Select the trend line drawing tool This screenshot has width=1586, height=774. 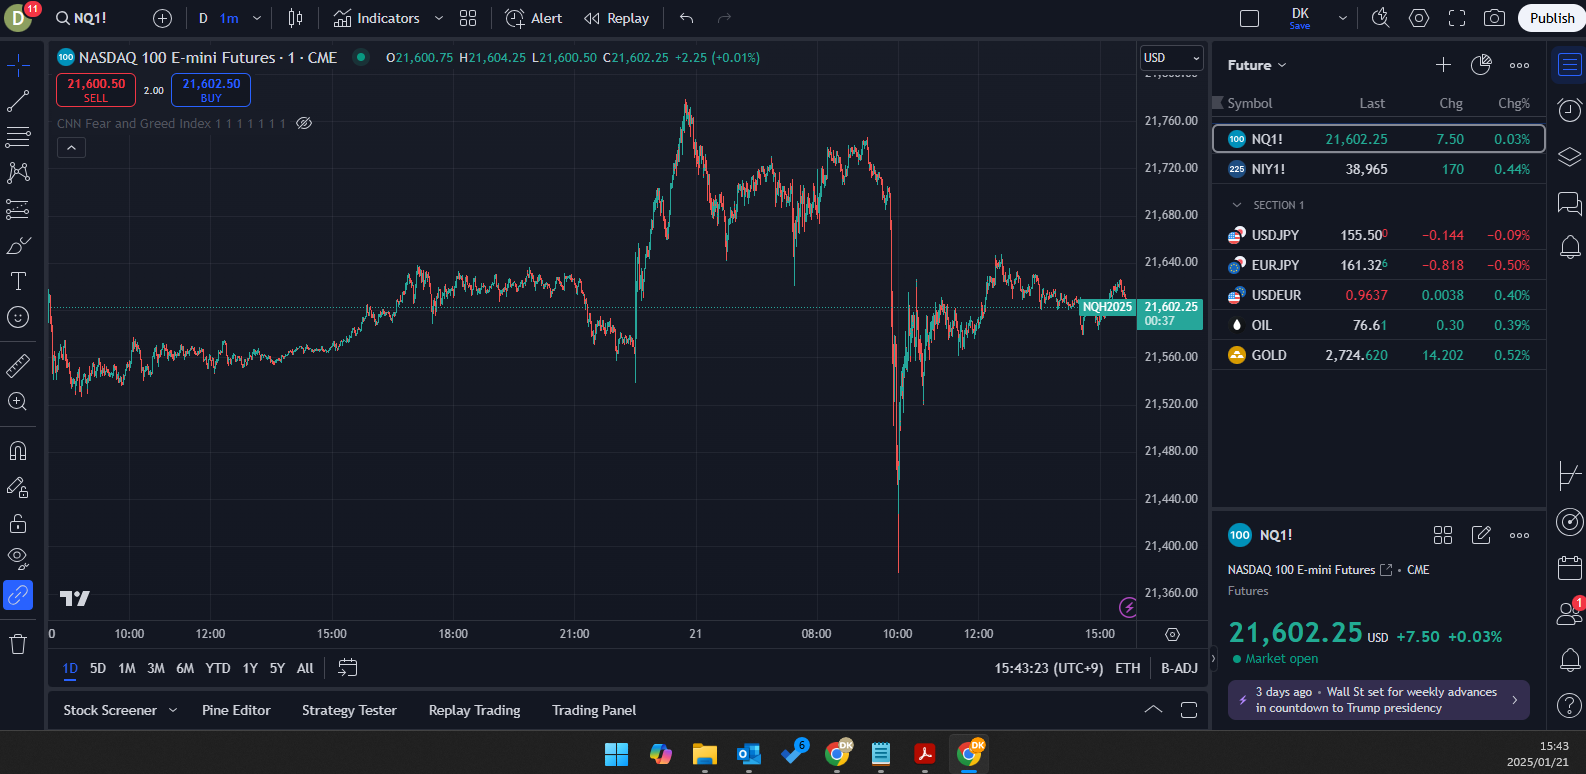(18, 101)
